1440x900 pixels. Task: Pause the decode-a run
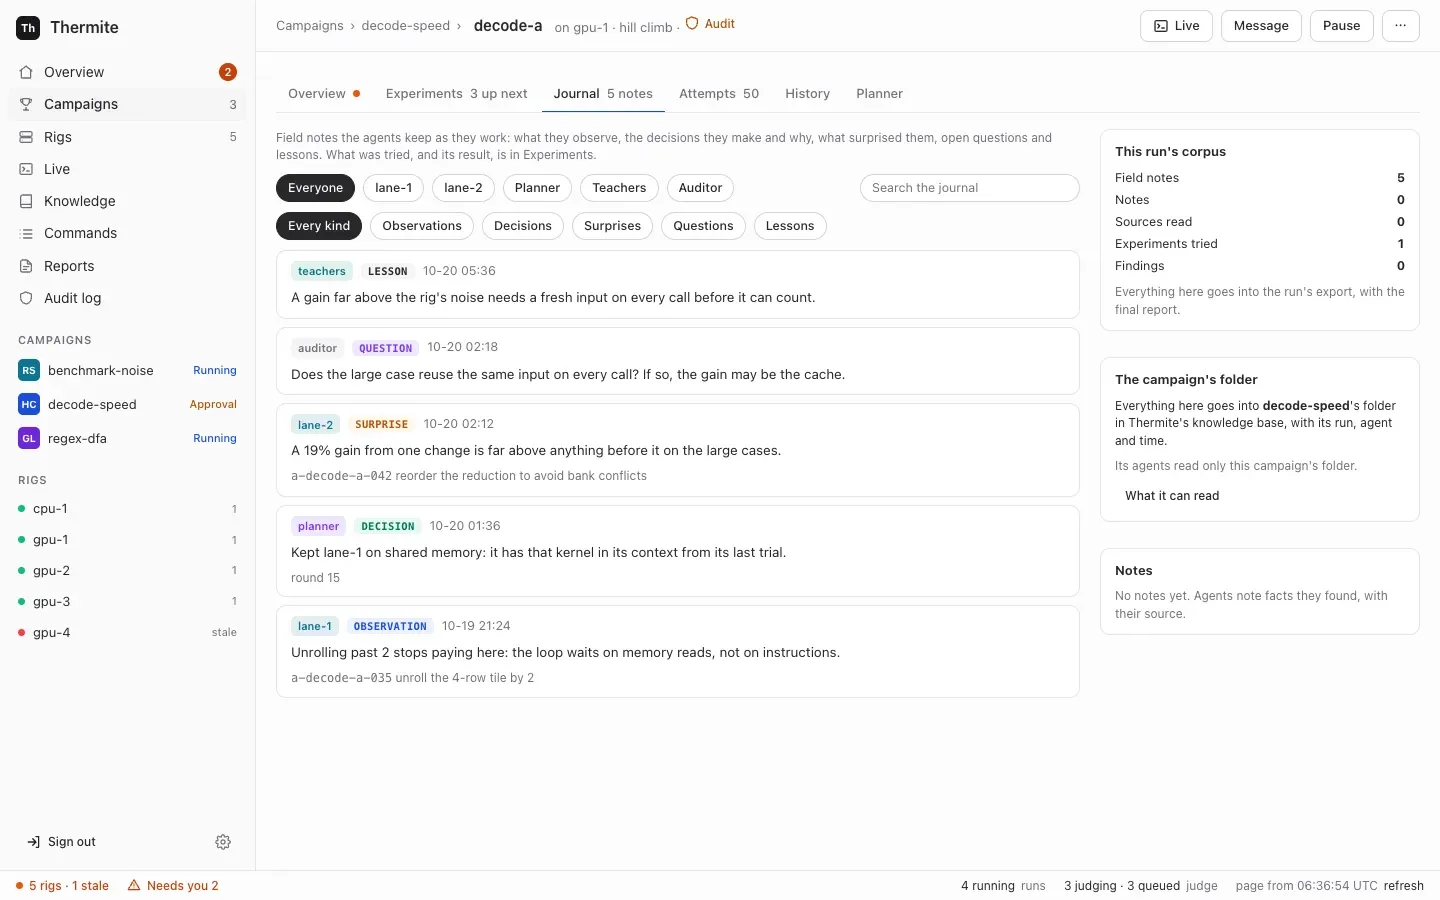point(1341,26)
